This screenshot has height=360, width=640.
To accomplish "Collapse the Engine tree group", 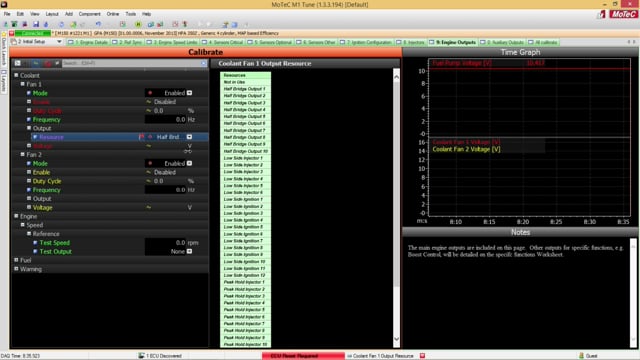I will [16, 216].
